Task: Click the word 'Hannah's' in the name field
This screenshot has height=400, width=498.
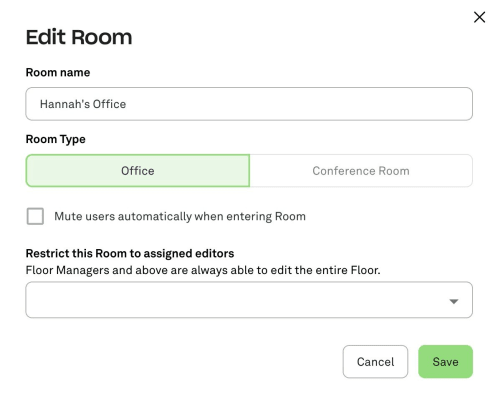Action: pyautogui.click(x=65, y=104)
